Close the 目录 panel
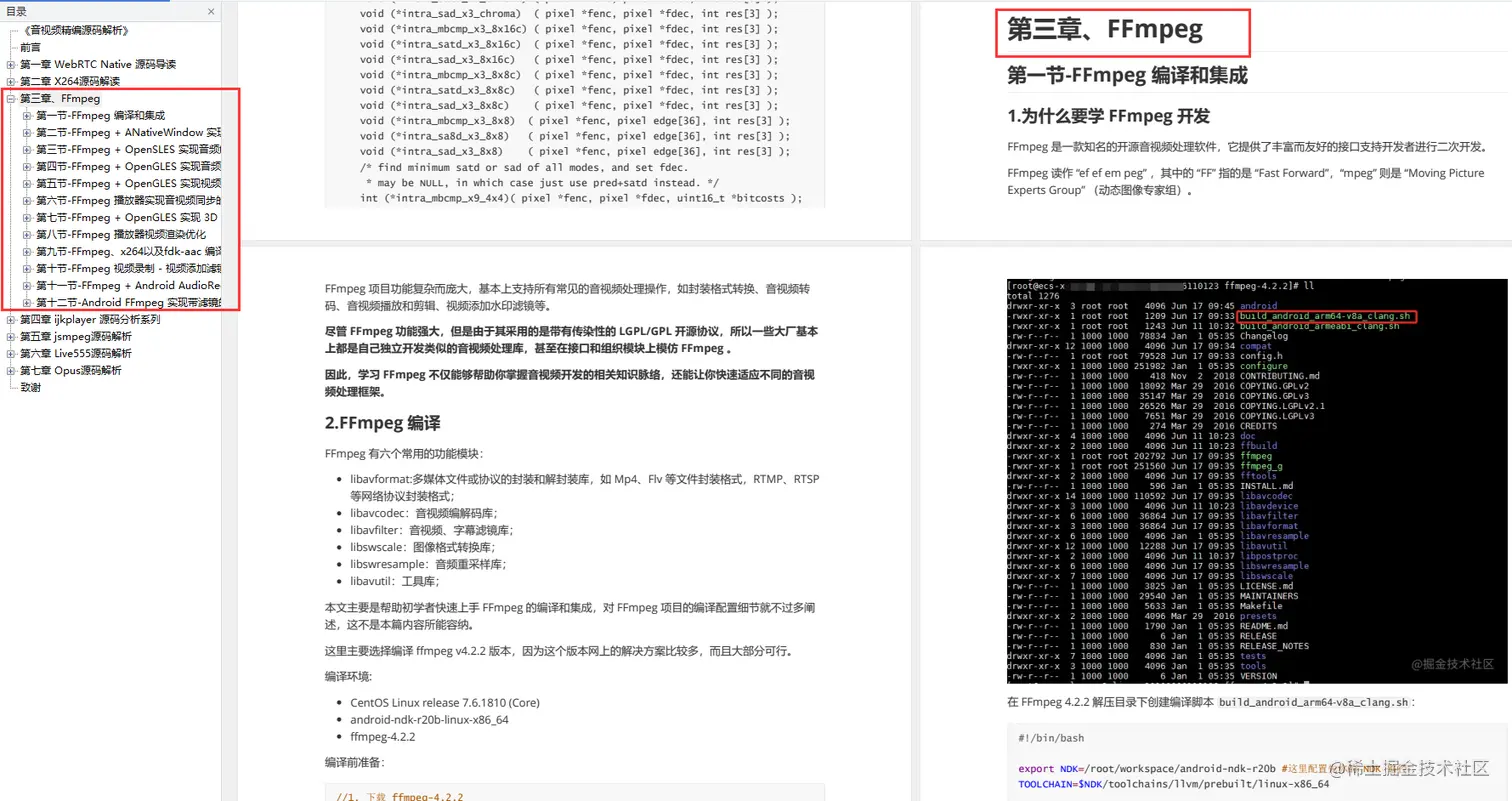1512x801 pixels. click(x=211, y=12)
